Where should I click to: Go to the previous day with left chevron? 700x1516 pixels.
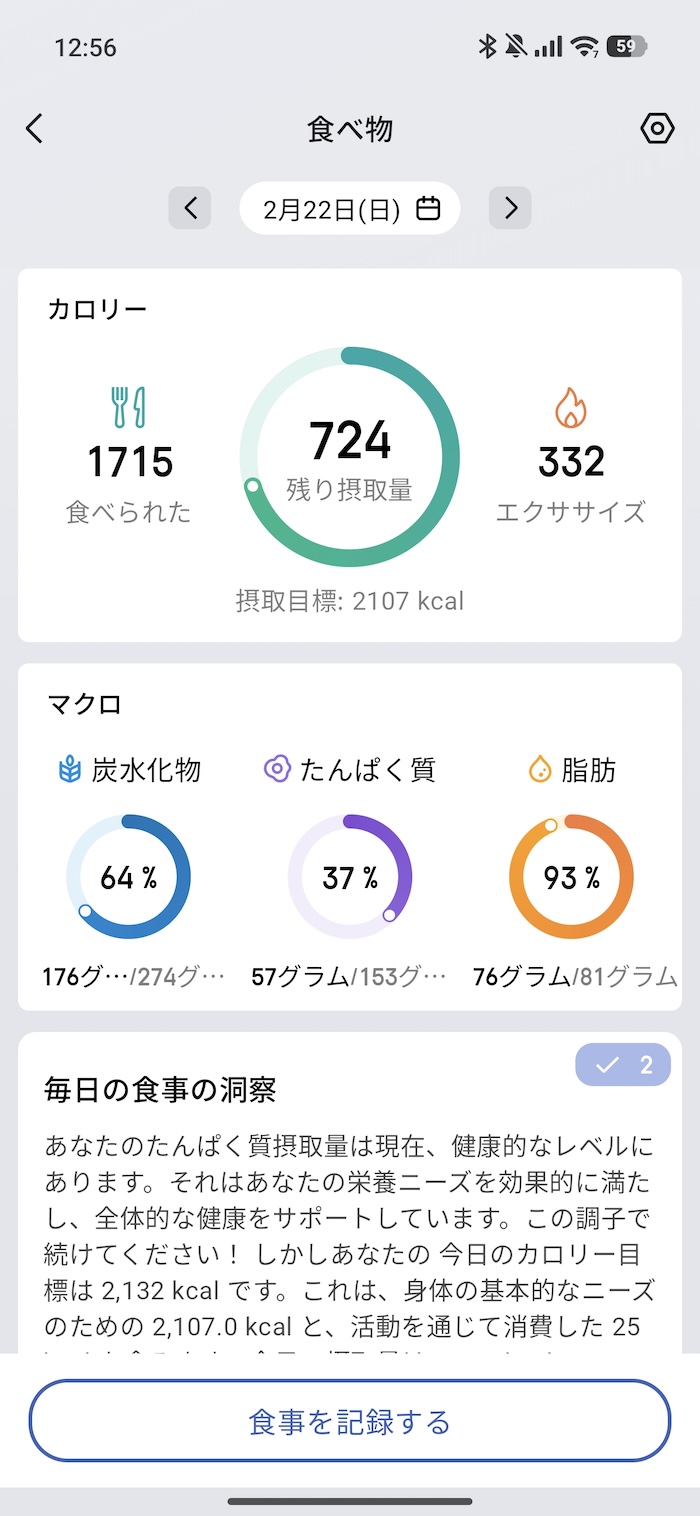[190, 208]
